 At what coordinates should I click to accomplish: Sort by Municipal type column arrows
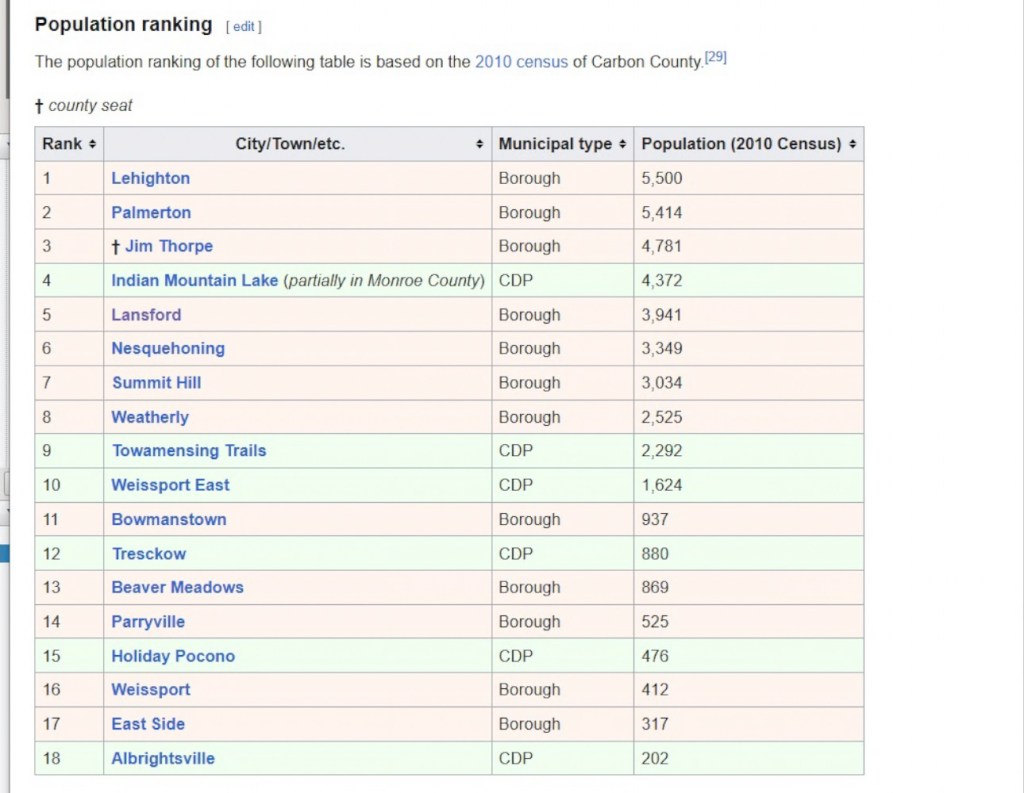(623, 144)
